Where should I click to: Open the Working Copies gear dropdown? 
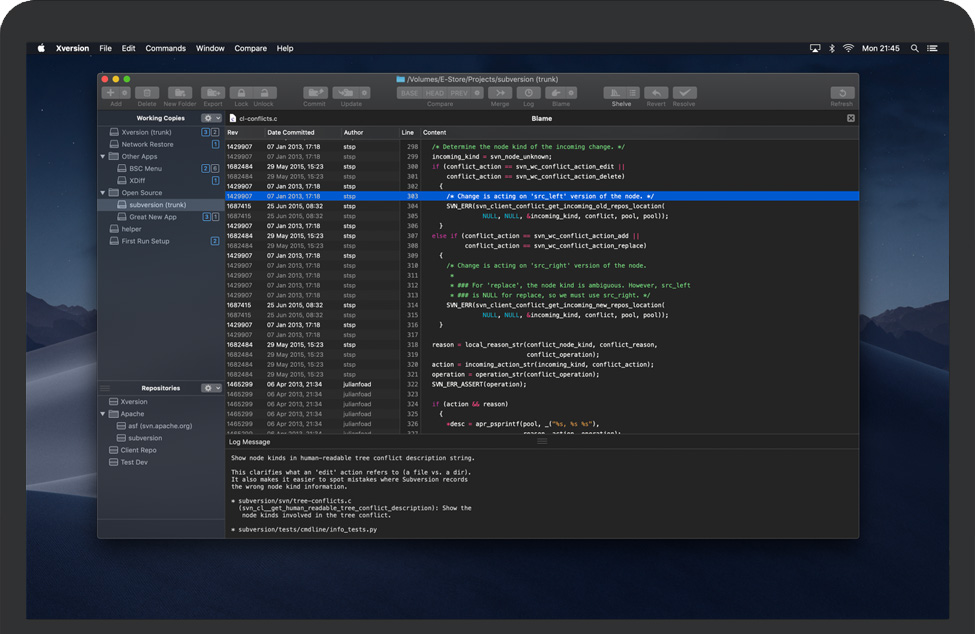tap(211, 118)
